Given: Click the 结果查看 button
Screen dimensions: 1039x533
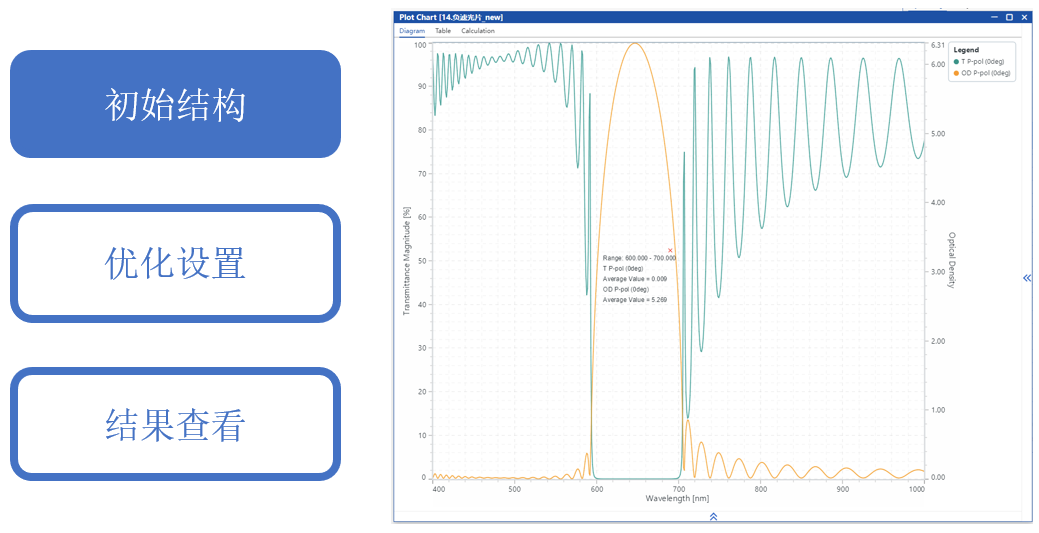Looking at the screenshot, I should [175, 425].
